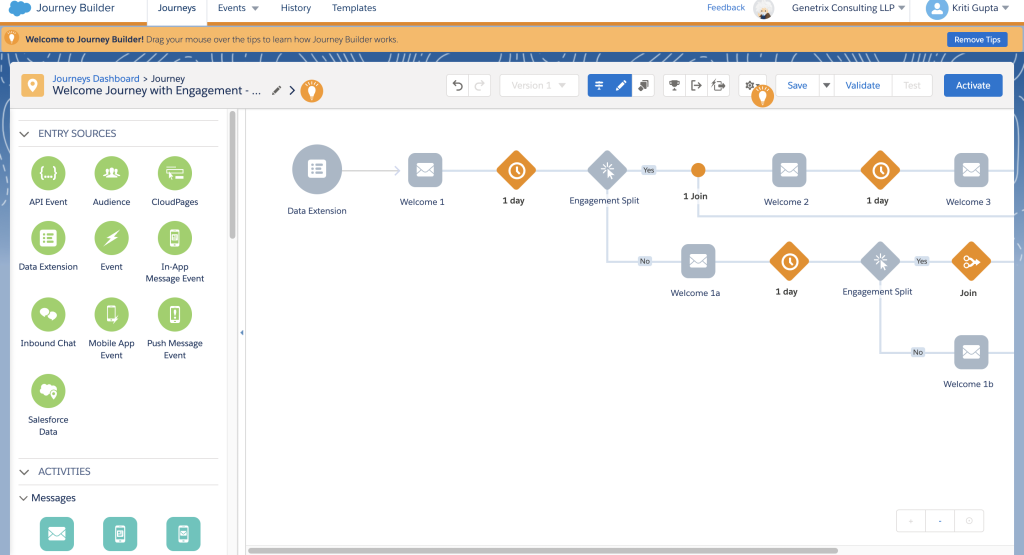This screenshot has width=1024, height=555.
Task: Select the Inbound Chat entry source
Action: [x=48, y=314]
